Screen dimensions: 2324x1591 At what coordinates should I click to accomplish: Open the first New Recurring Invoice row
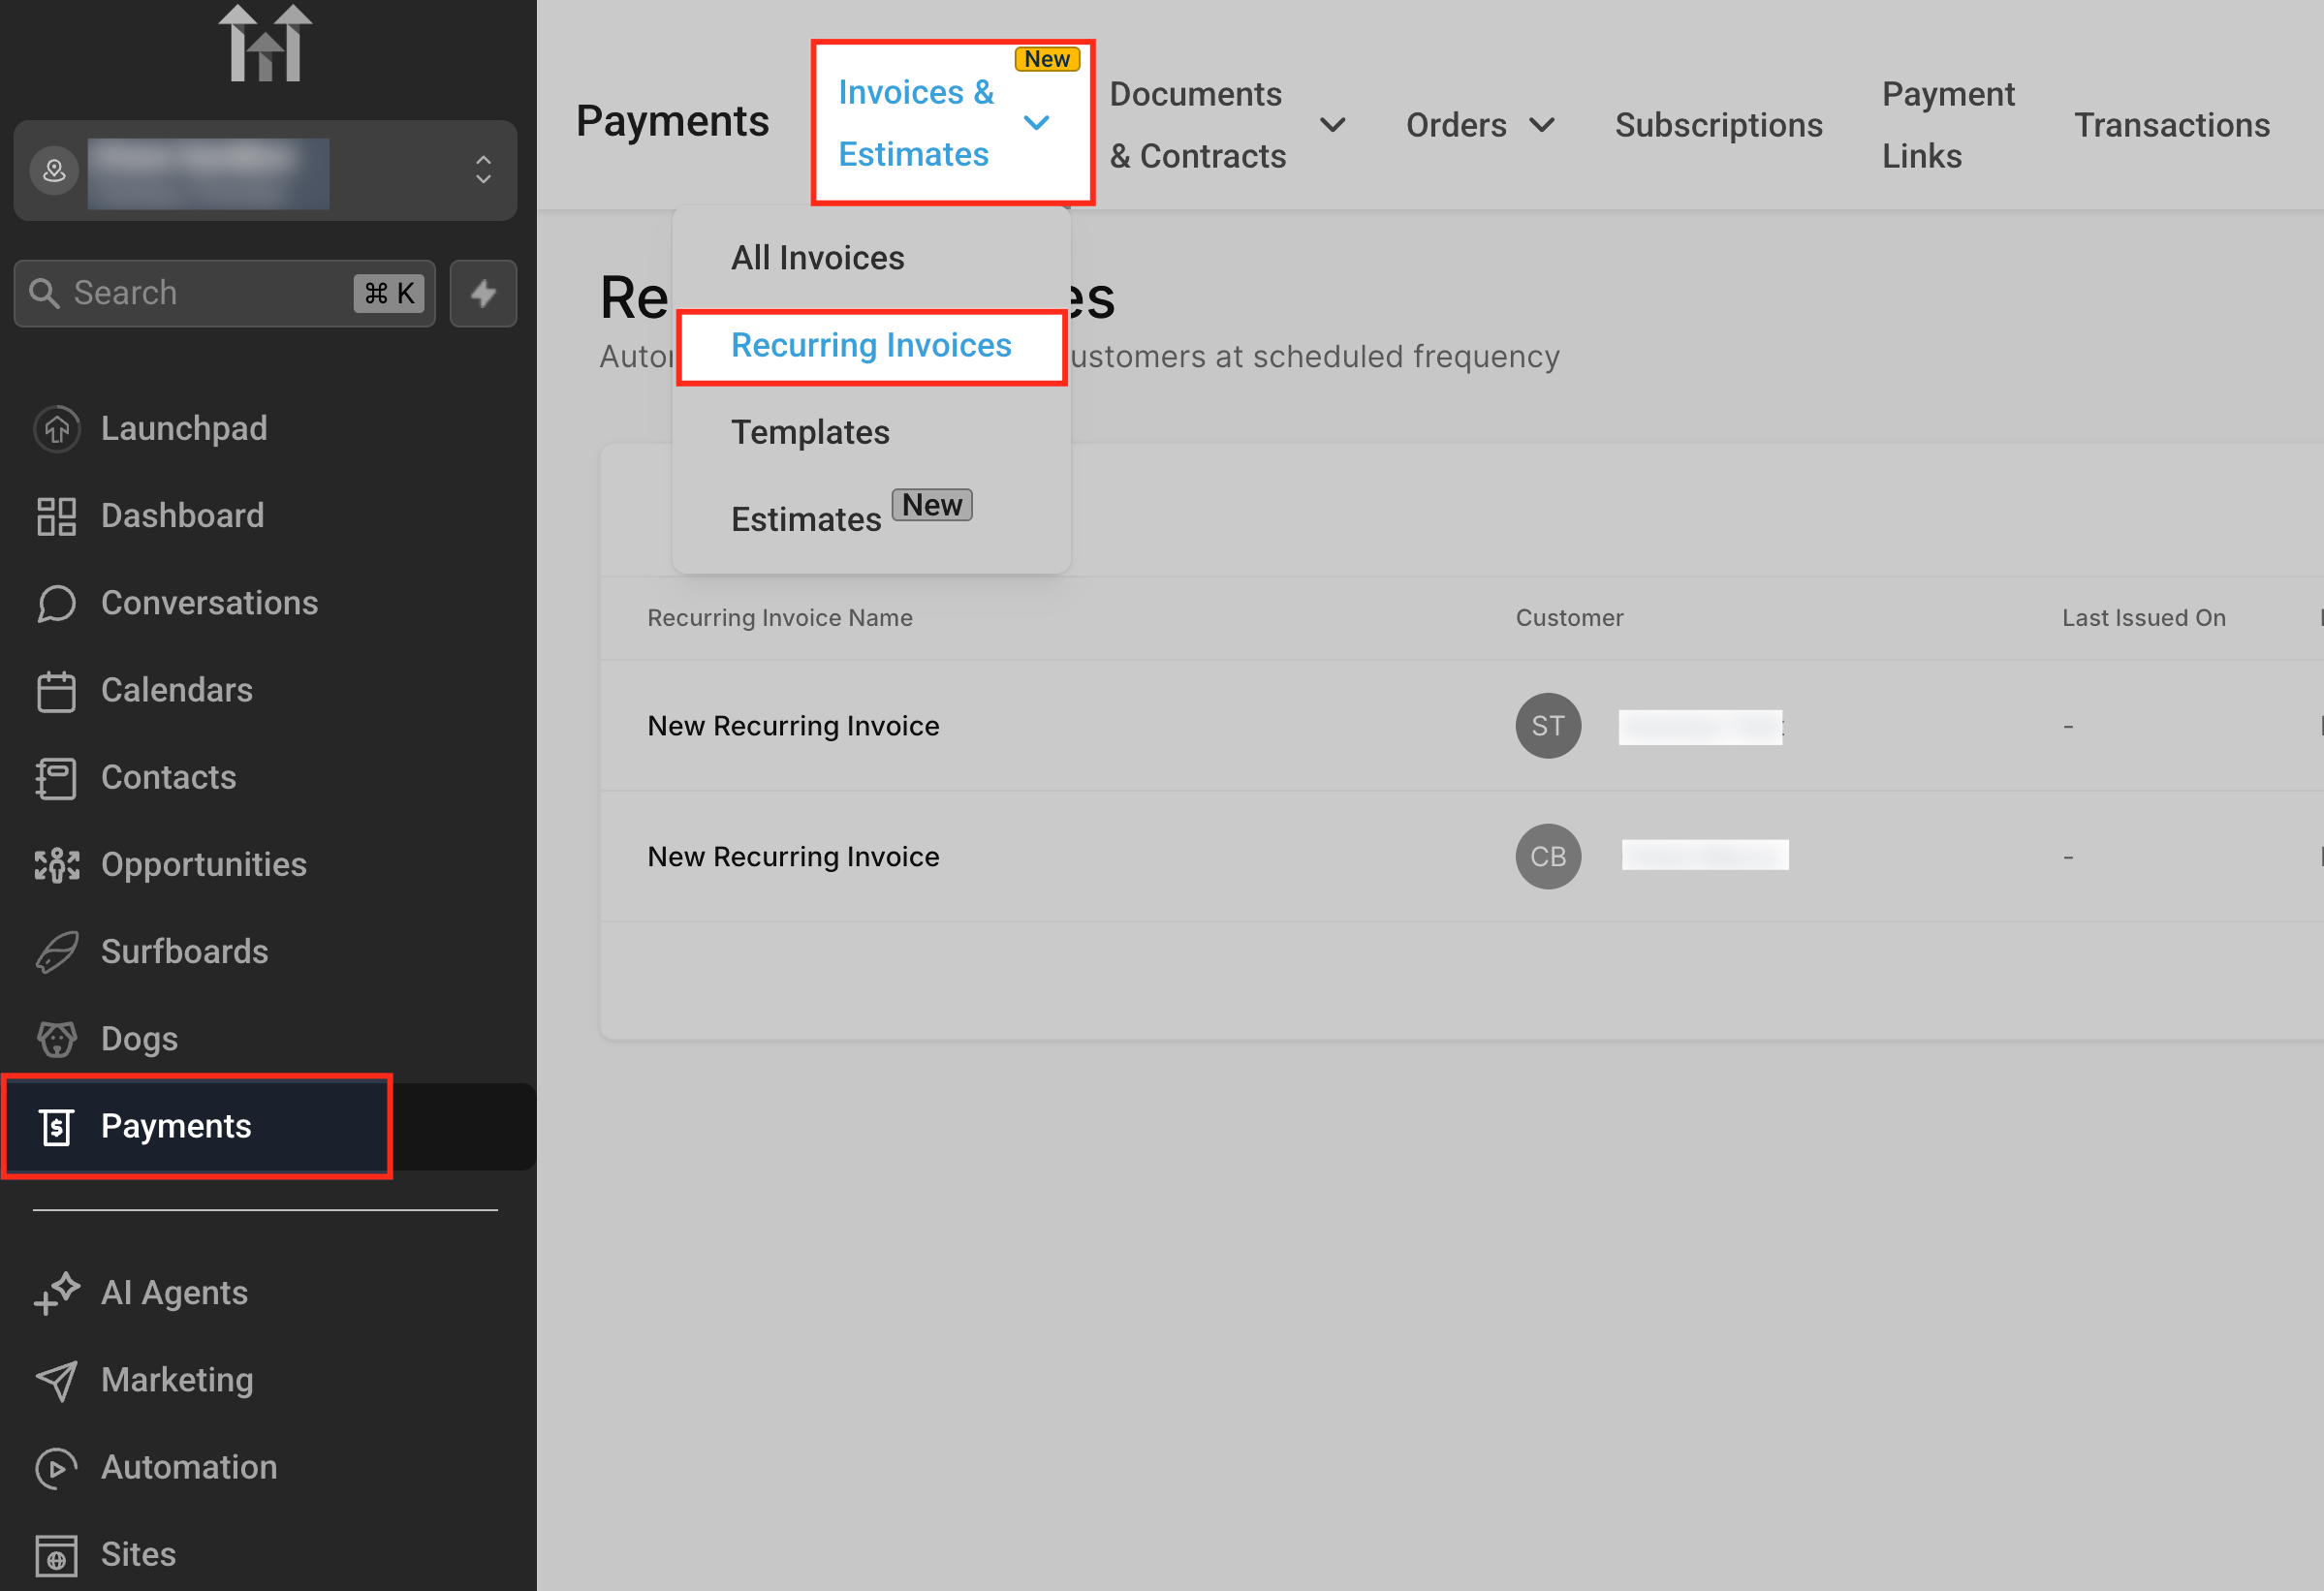pos(793,726)
